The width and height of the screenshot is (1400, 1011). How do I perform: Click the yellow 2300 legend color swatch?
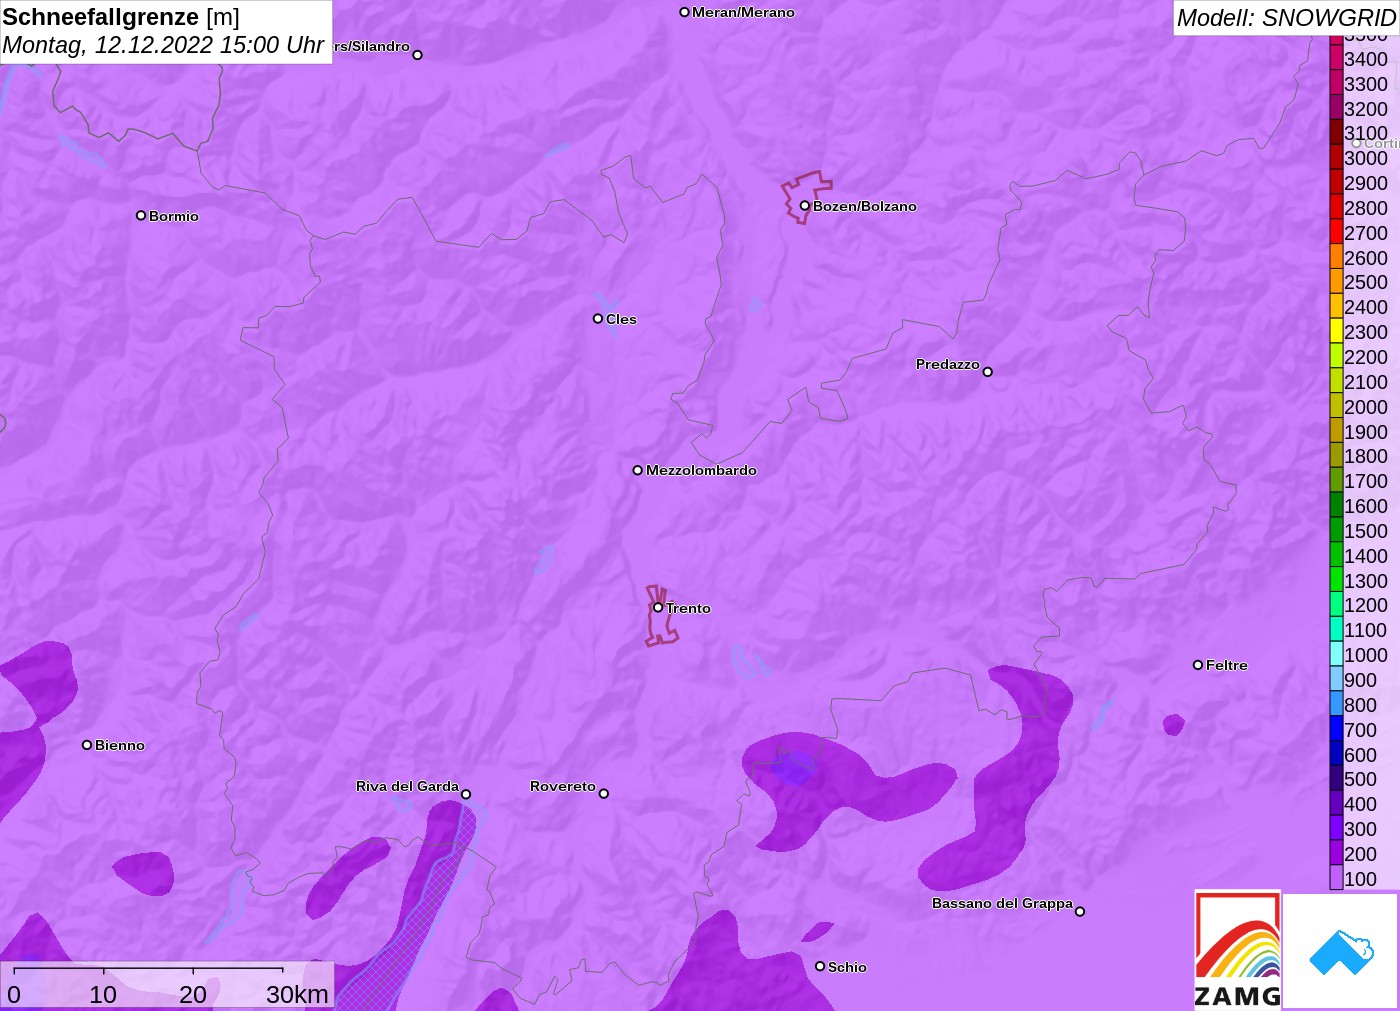point(1336,331)
